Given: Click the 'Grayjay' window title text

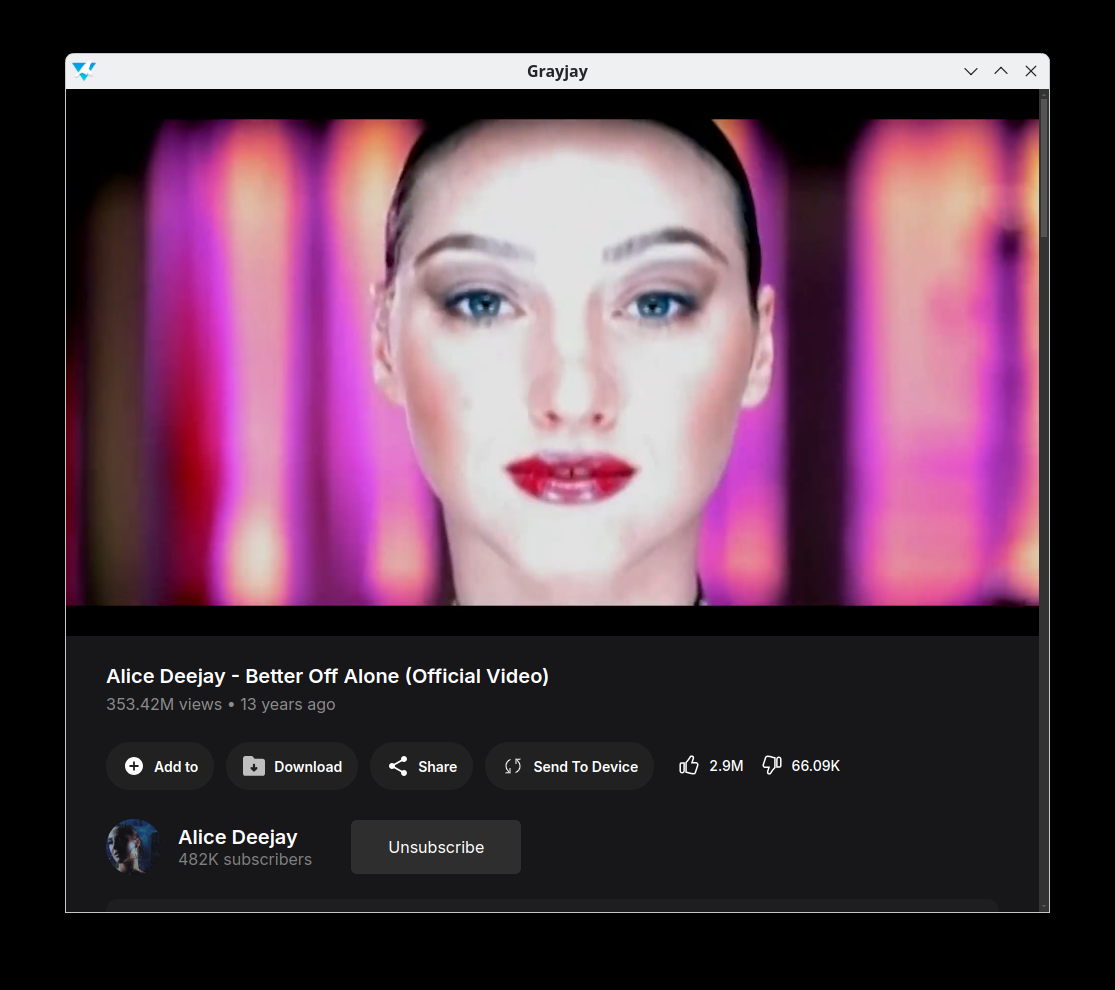Looking at the screenshot, I should (x=558, y=71).
